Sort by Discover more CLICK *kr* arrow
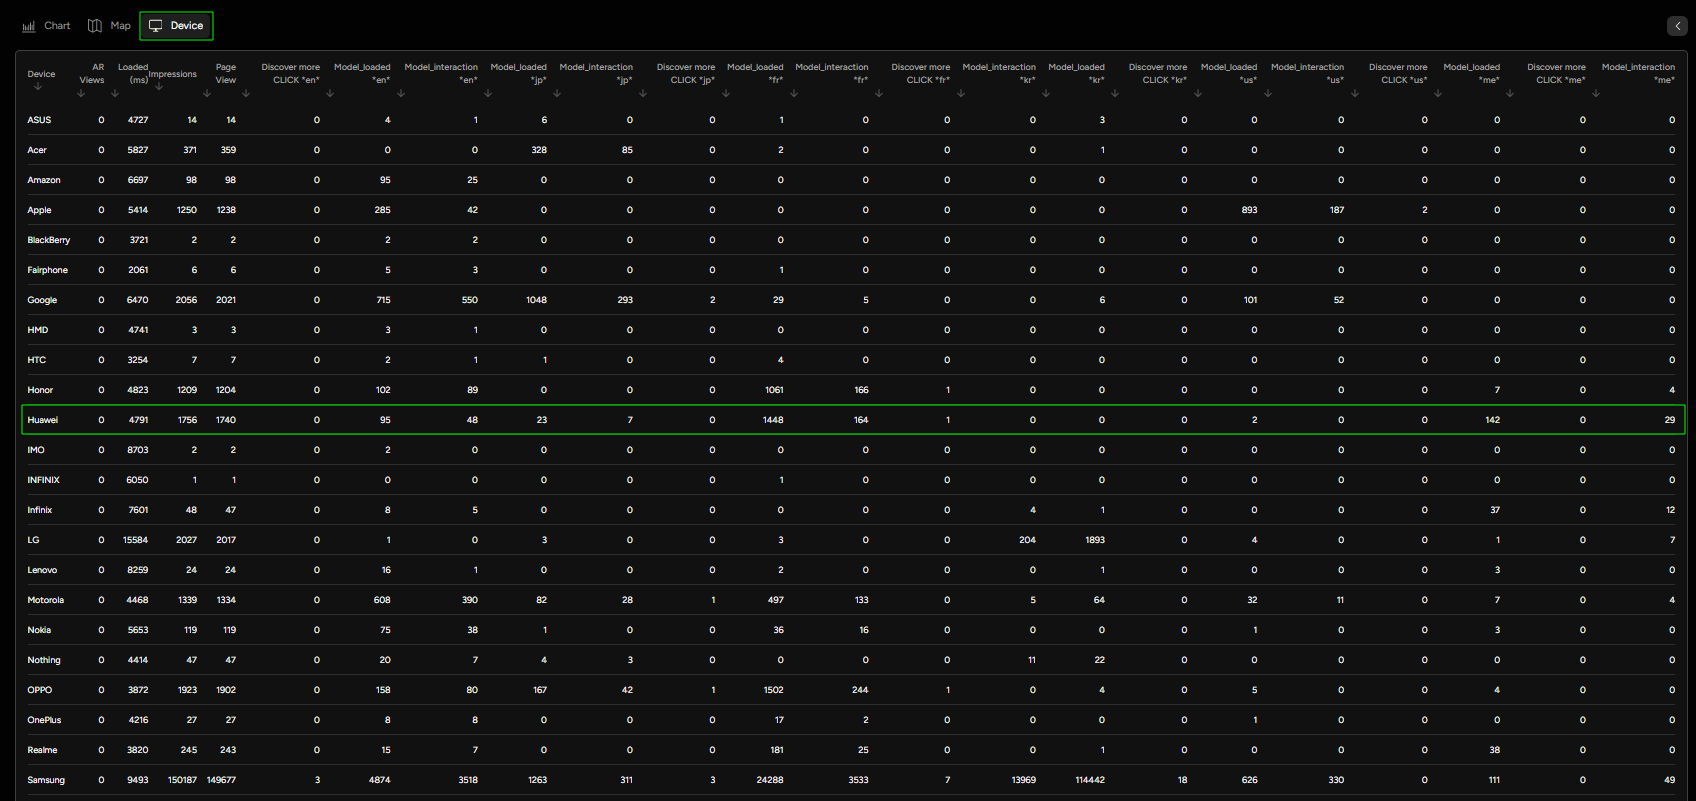The image size is (1696, 801). tap(1198, 94)
